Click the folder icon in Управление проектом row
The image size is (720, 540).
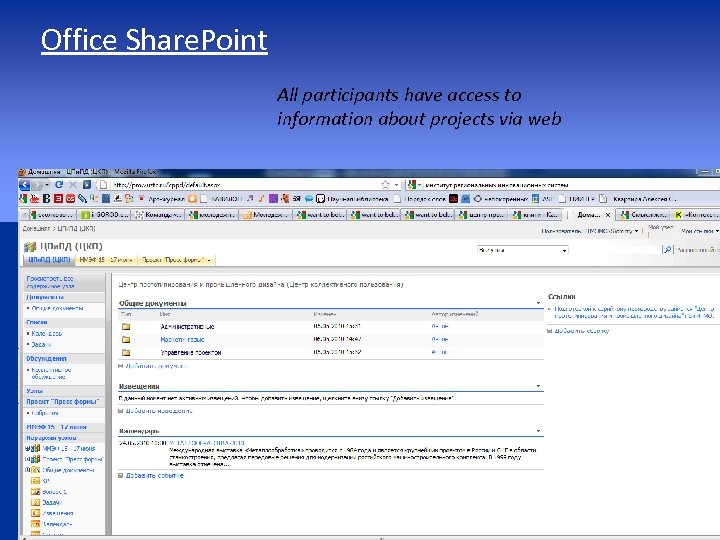(126, 353)
